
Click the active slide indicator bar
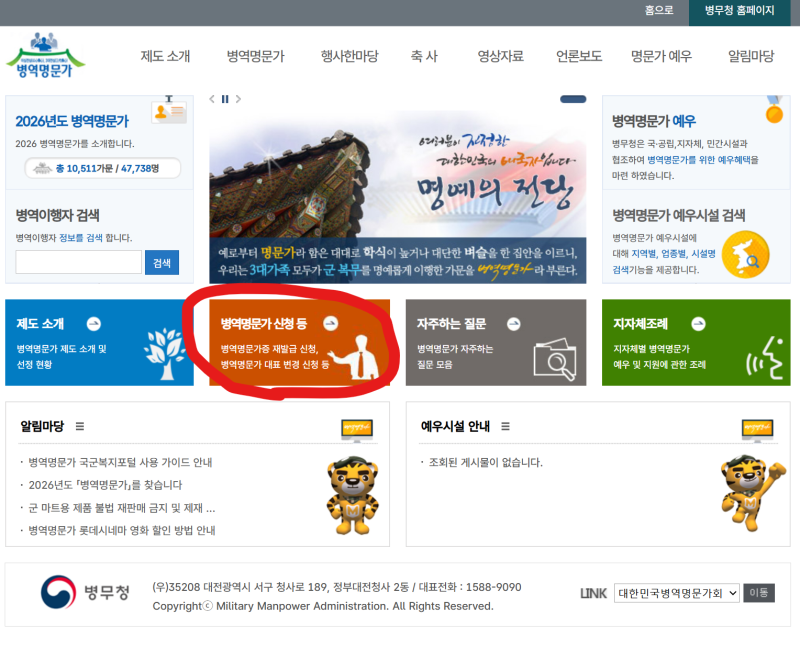pyautogui.click(x=573, y=99)
